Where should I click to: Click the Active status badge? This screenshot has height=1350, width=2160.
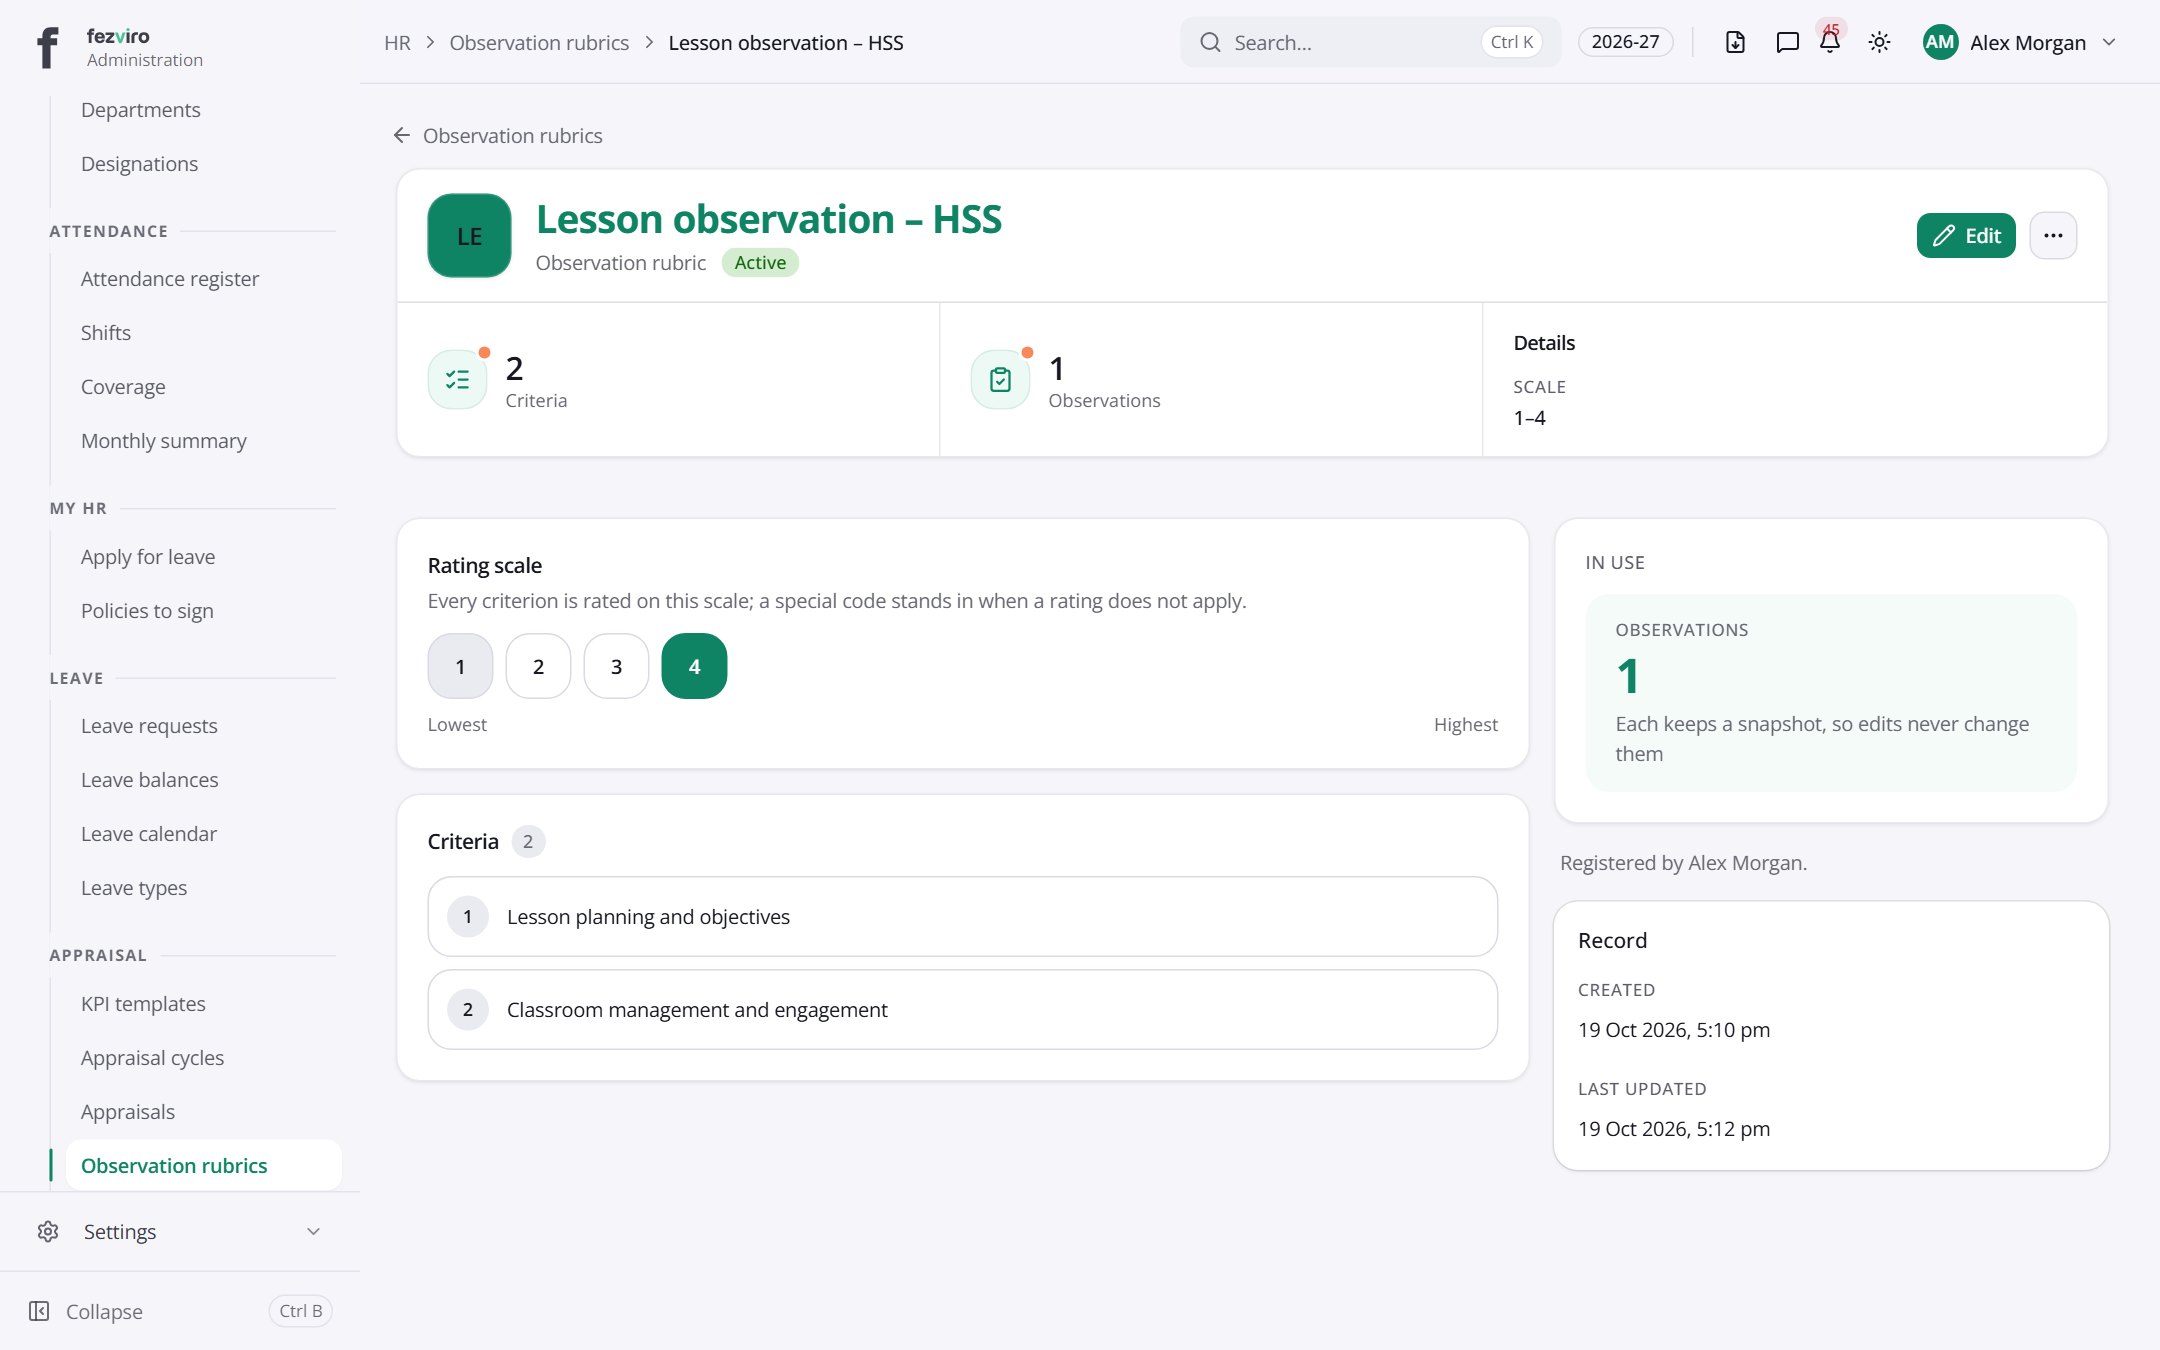click(x=760, y=262)
